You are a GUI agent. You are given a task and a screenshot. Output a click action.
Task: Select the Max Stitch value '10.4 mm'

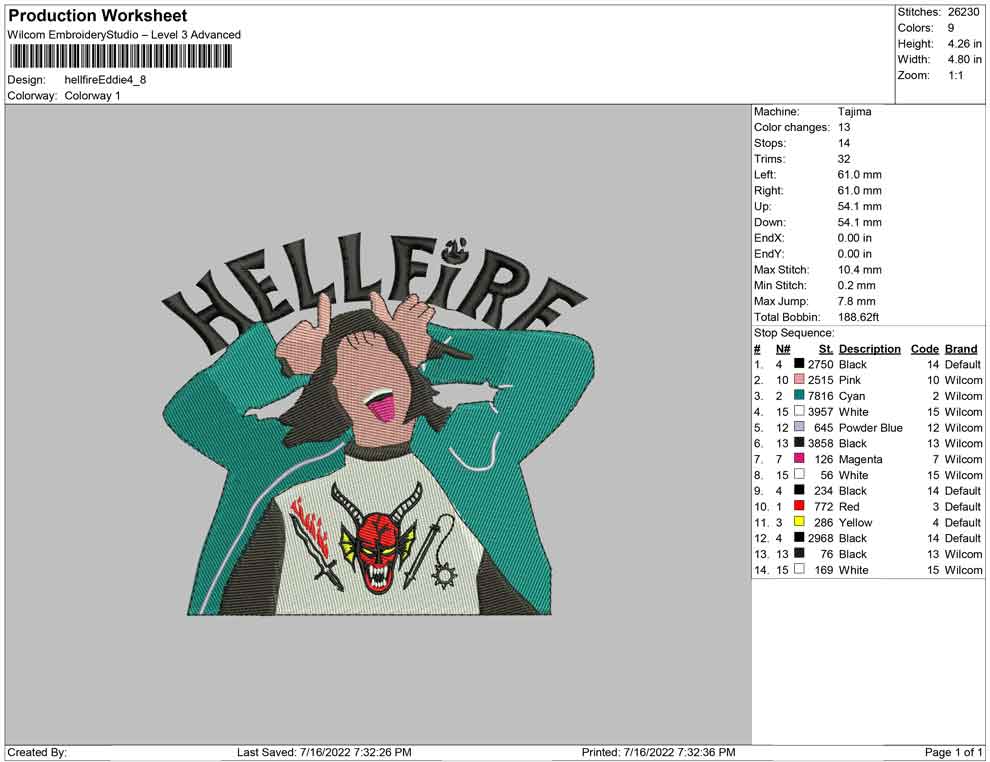click(859, 270)
